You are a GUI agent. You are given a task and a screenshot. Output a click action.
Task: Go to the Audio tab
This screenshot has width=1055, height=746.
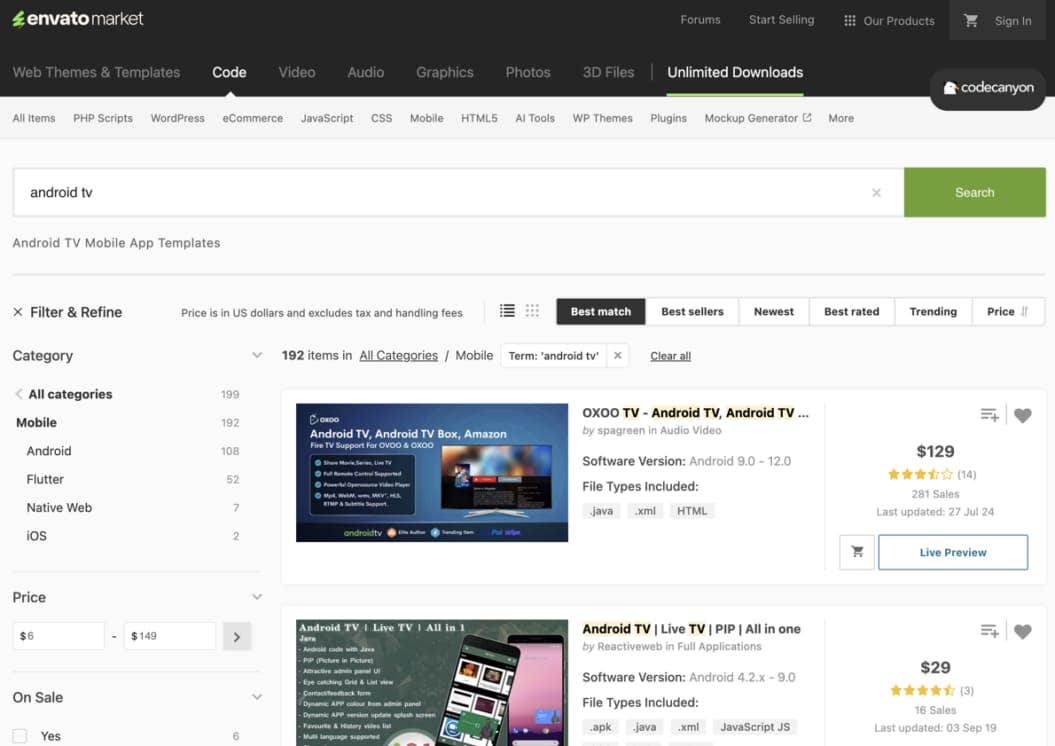click(366, 72)
